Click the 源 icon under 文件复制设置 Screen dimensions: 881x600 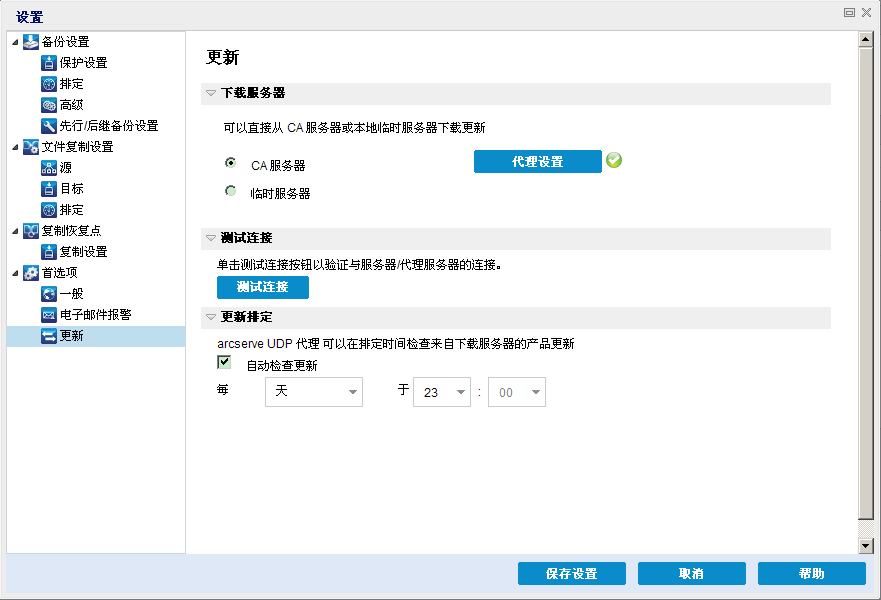coord(49,167)
